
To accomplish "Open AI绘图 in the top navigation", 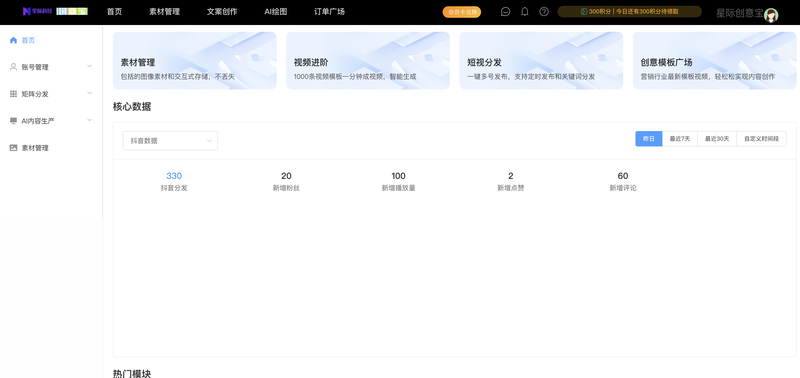I will pos(276,12).
